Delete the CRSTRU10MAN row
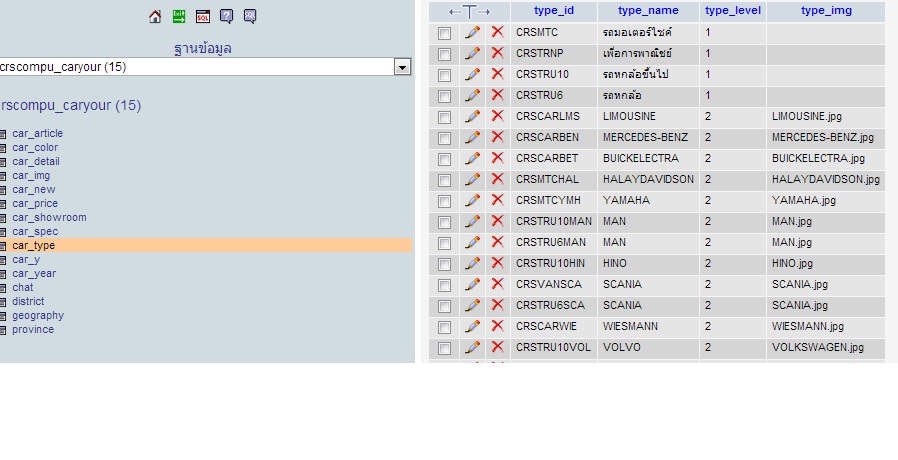This screenshot has height=460, width=898. pyautogui.click(x=498, y=221)
